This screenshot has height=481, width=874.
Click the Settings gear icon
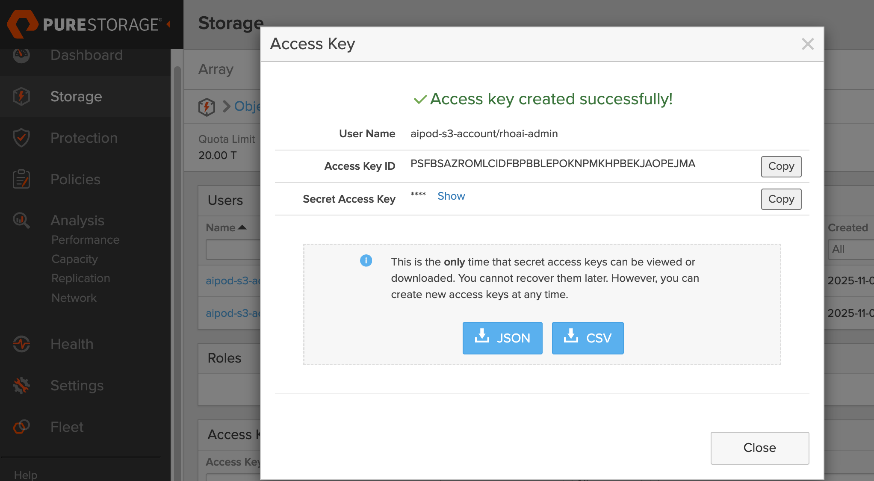click(21, 385)
